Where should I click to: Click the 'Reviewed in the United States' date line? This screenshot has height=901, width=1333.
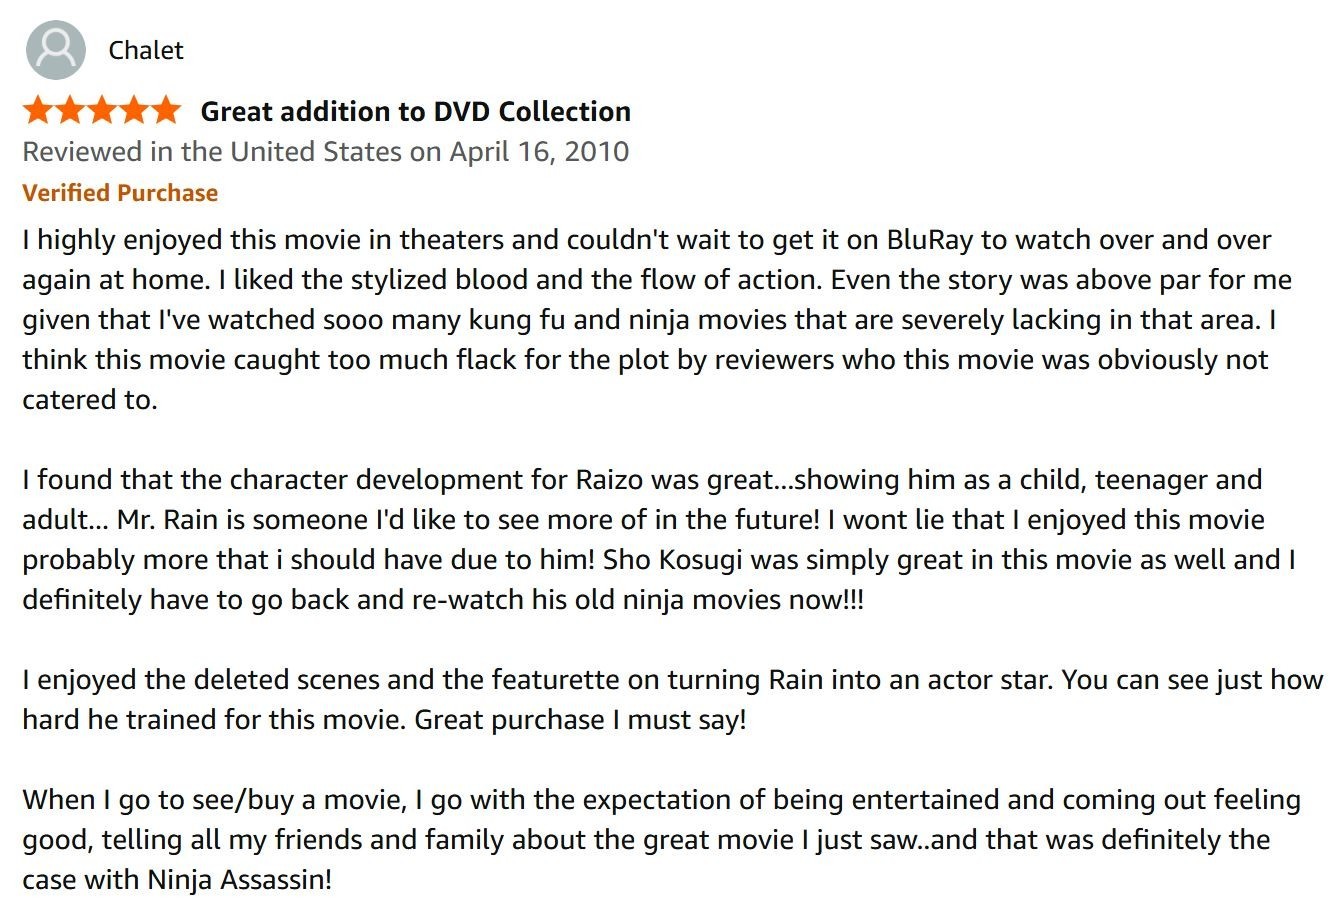326,151
